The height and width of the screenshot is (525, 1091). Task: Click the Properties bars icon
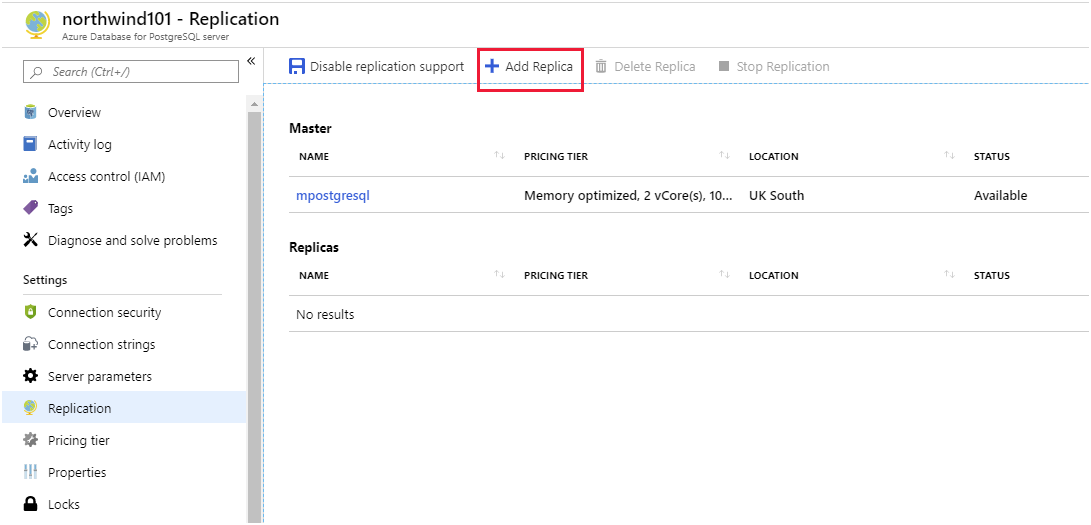(x=30, y=472)
